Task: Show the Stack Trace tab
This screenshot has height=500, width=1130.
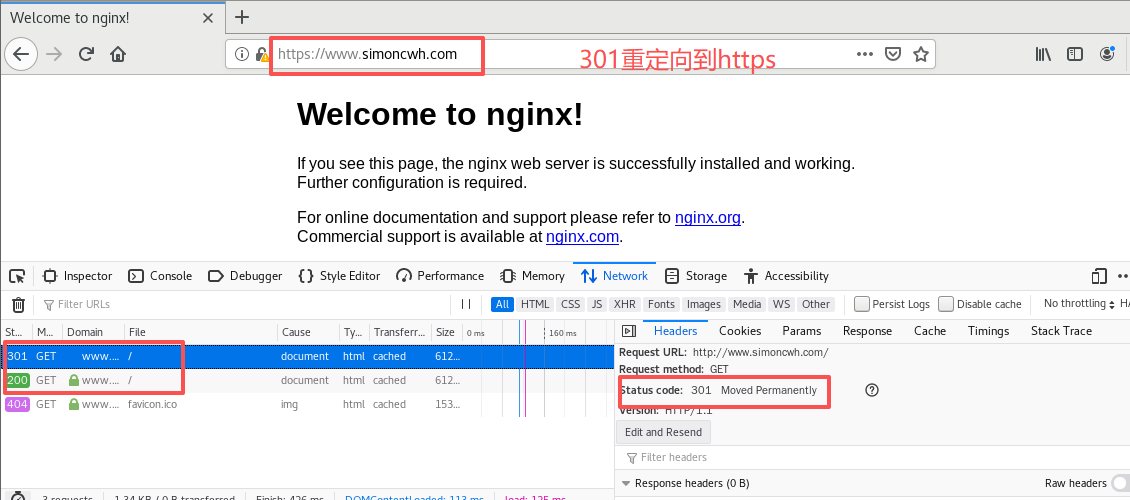Action: 1062,331
